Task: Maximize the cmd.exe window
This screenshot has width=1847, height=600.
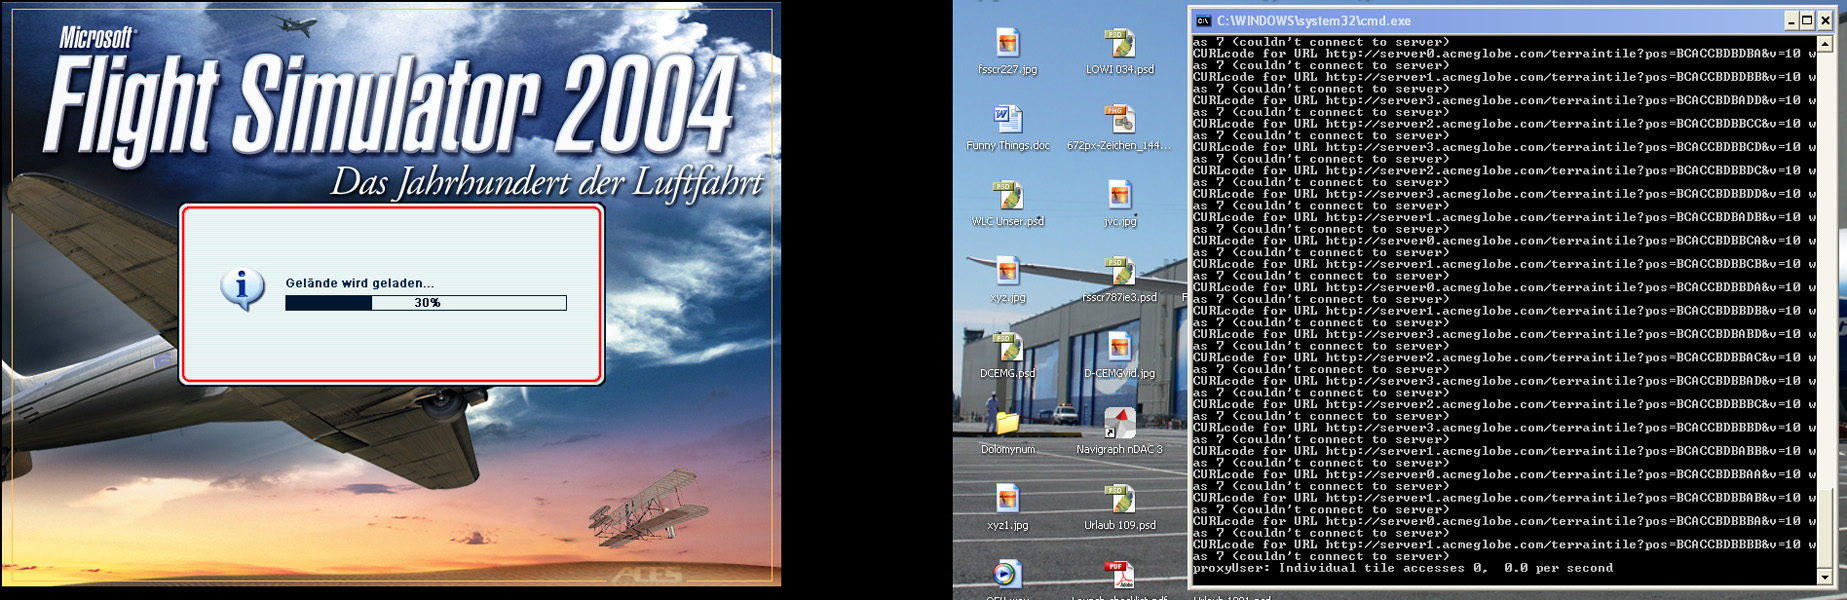Action: click(x=1808, y=21)
